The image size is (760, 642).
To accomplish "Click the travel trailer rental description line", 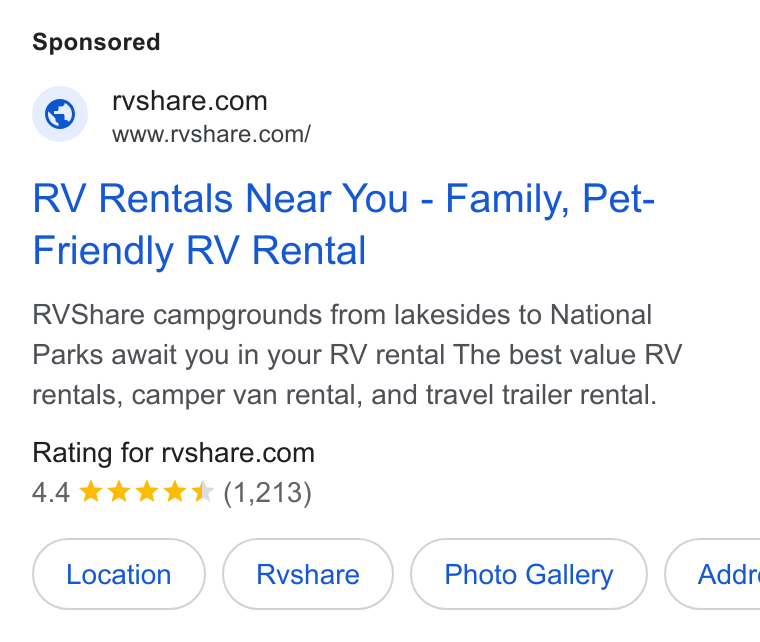I will (345, 395).
